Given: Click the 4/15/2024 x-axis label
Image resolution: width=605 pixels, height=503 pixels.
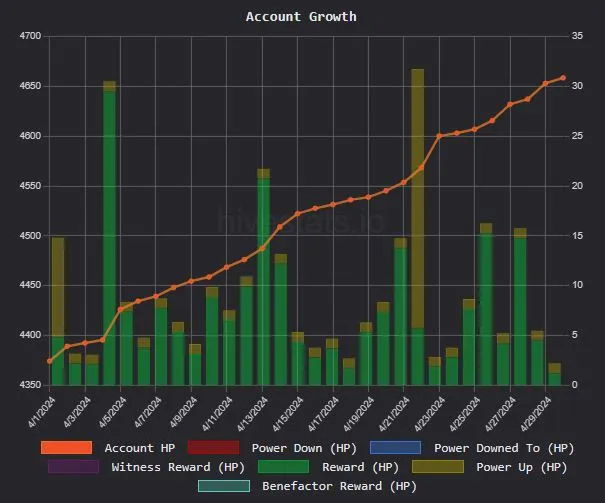Looking at the screenshot, I should (x=288, y=414).
